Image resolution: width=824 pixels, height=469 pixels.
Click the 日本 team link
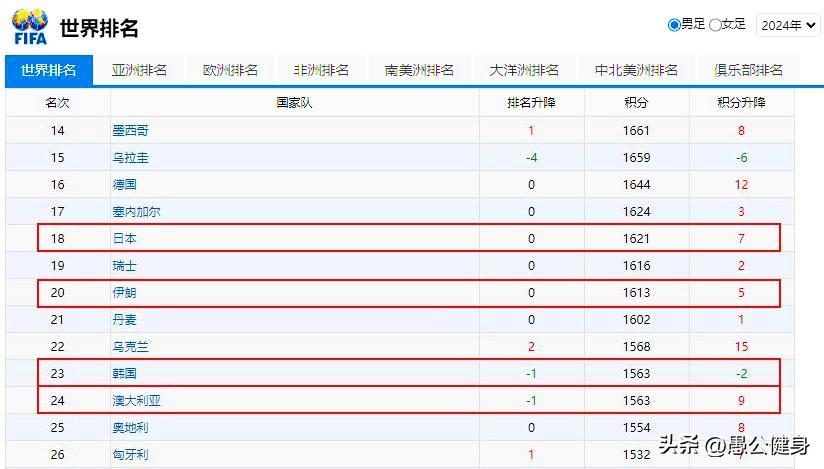(124, 239)
